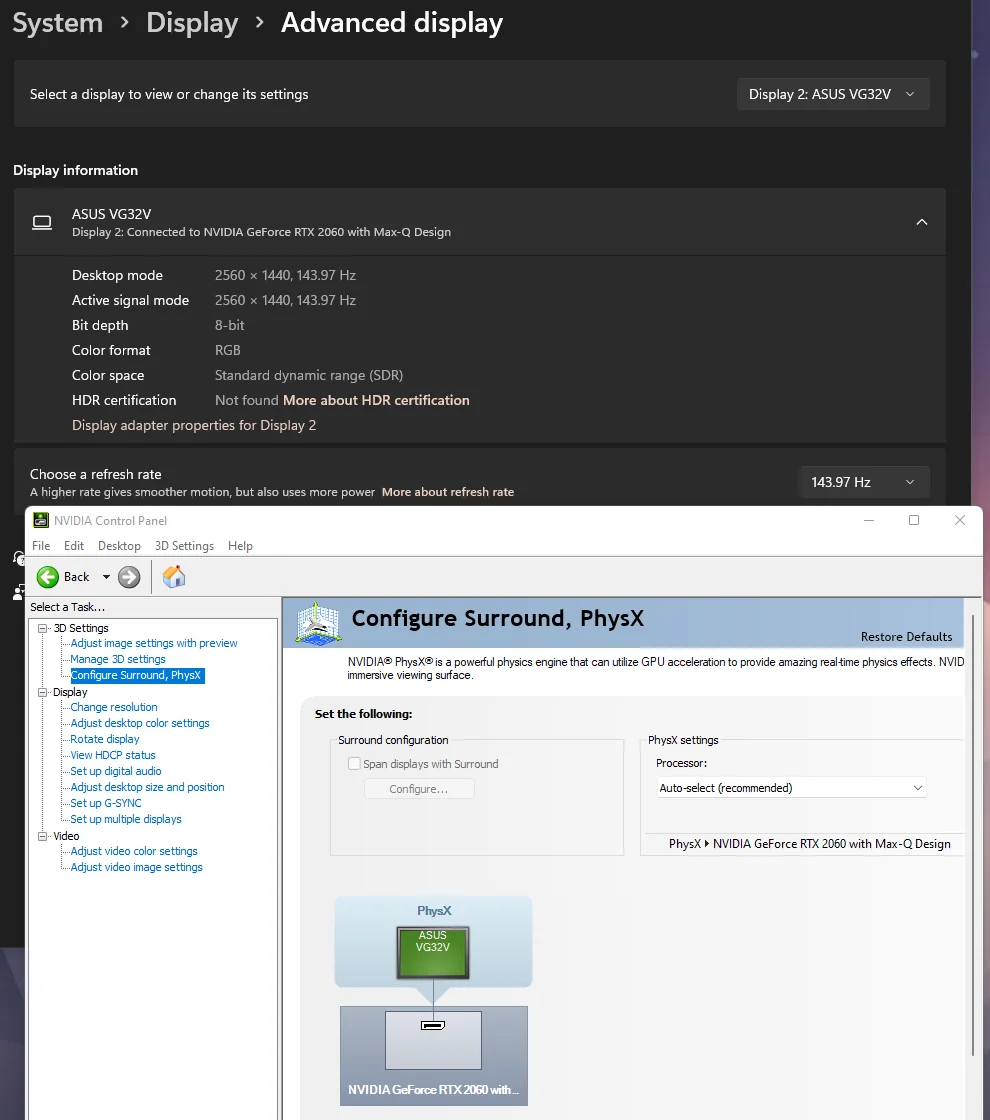The image size is (990, 1120).
Task: Collapse the Display tree node
Action: [x=43, y=692]
